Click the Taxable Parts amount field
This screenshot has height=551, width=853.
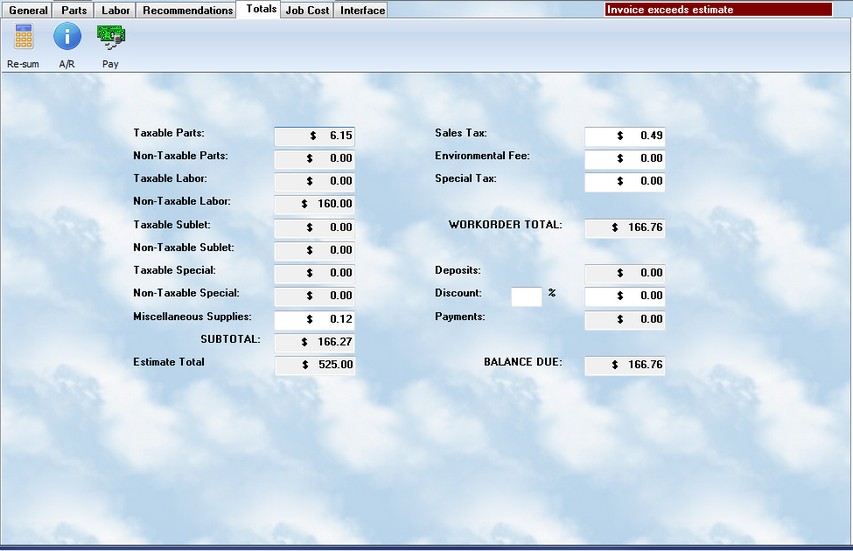pos(314,136)
